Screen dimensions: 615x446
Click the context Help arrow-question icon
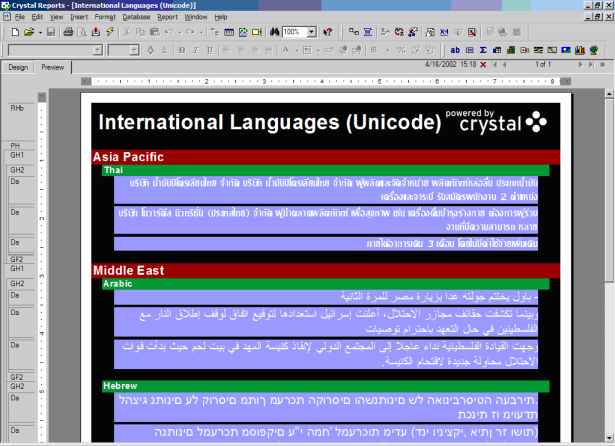328,32
